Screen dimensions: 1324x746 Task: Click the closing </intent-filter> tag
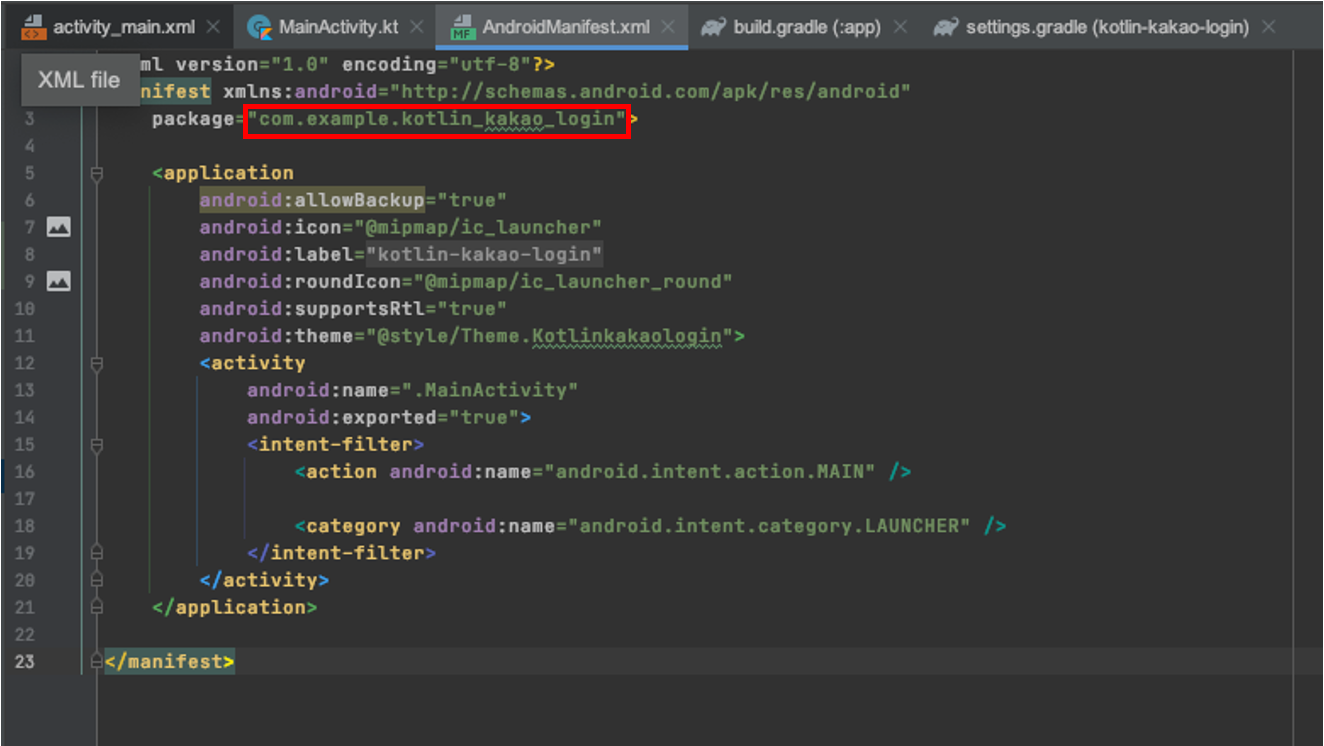(x=341, y=553)
